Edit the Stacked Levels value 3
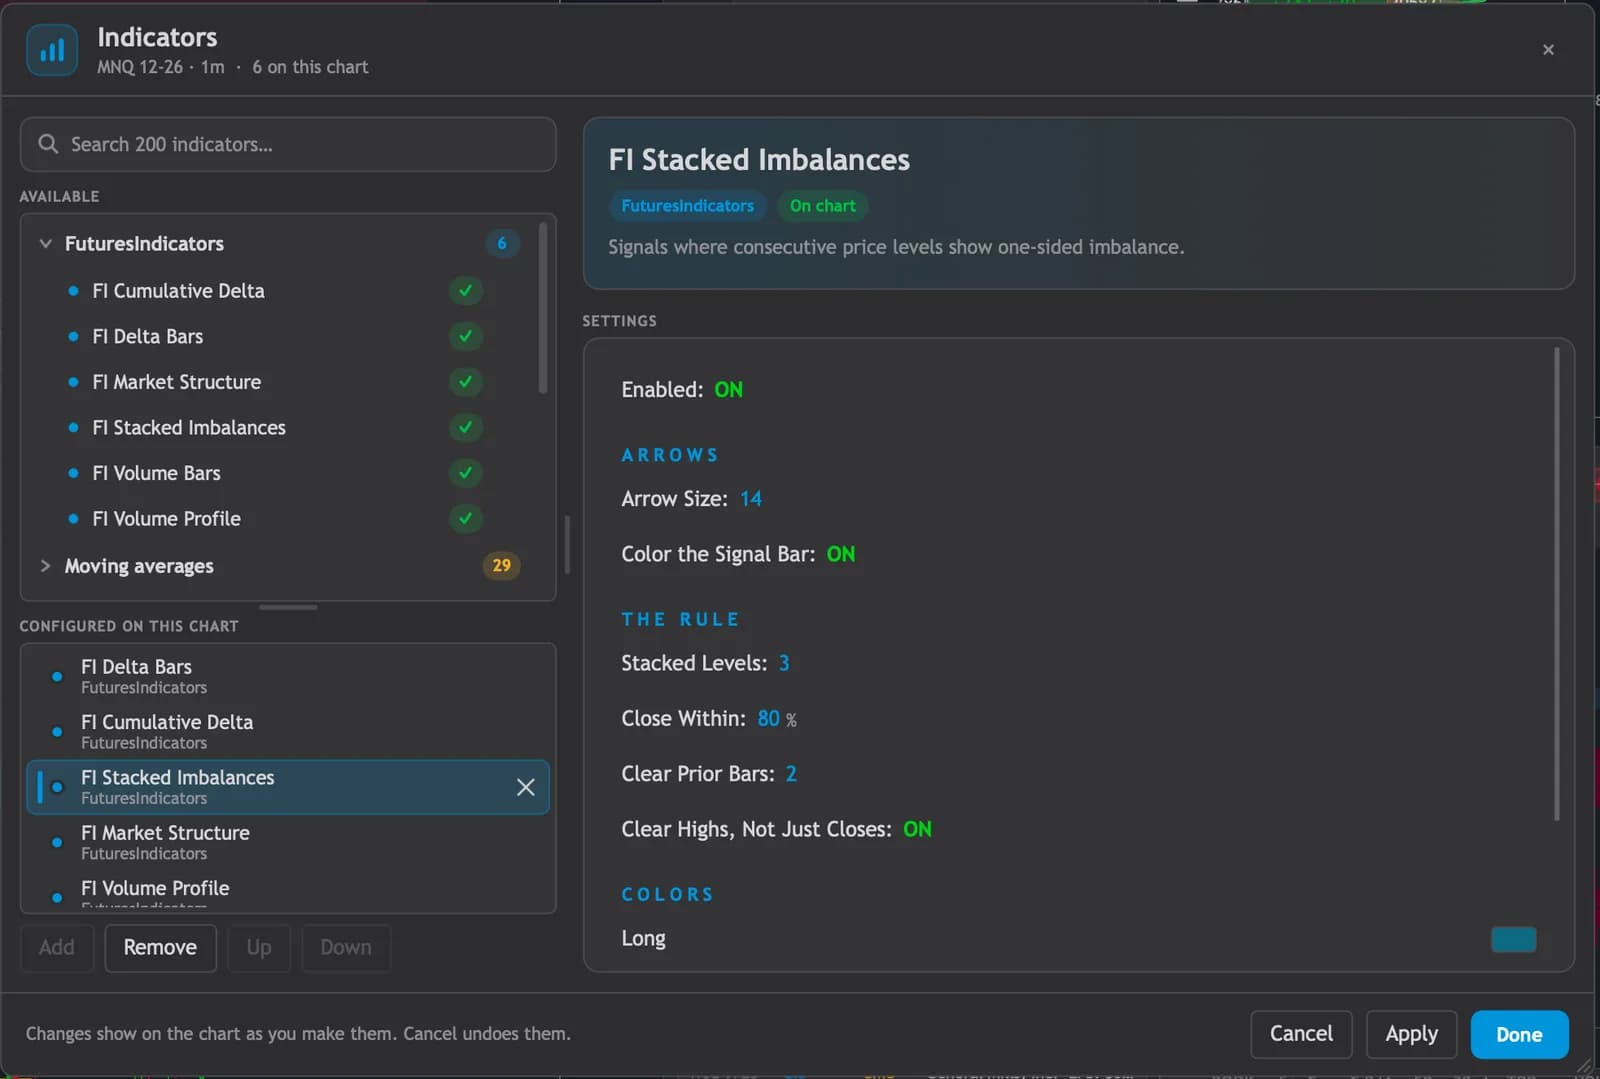This screenshot has width=1600, height=1079. tap(784, 663)
